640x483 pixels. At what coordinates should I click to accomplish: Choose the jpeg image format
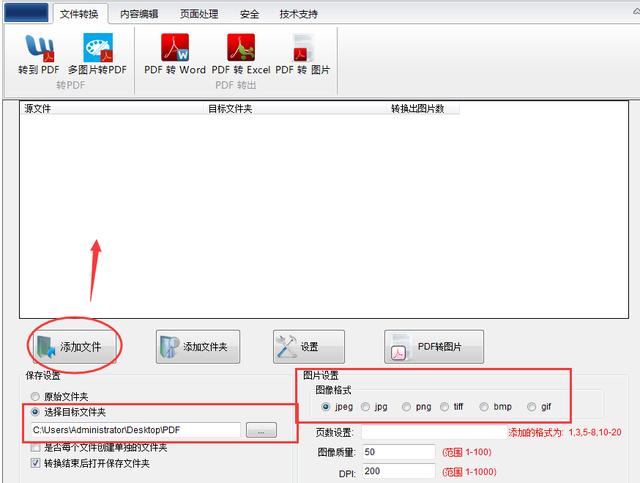pyautogui.click(x=326, y=407)
